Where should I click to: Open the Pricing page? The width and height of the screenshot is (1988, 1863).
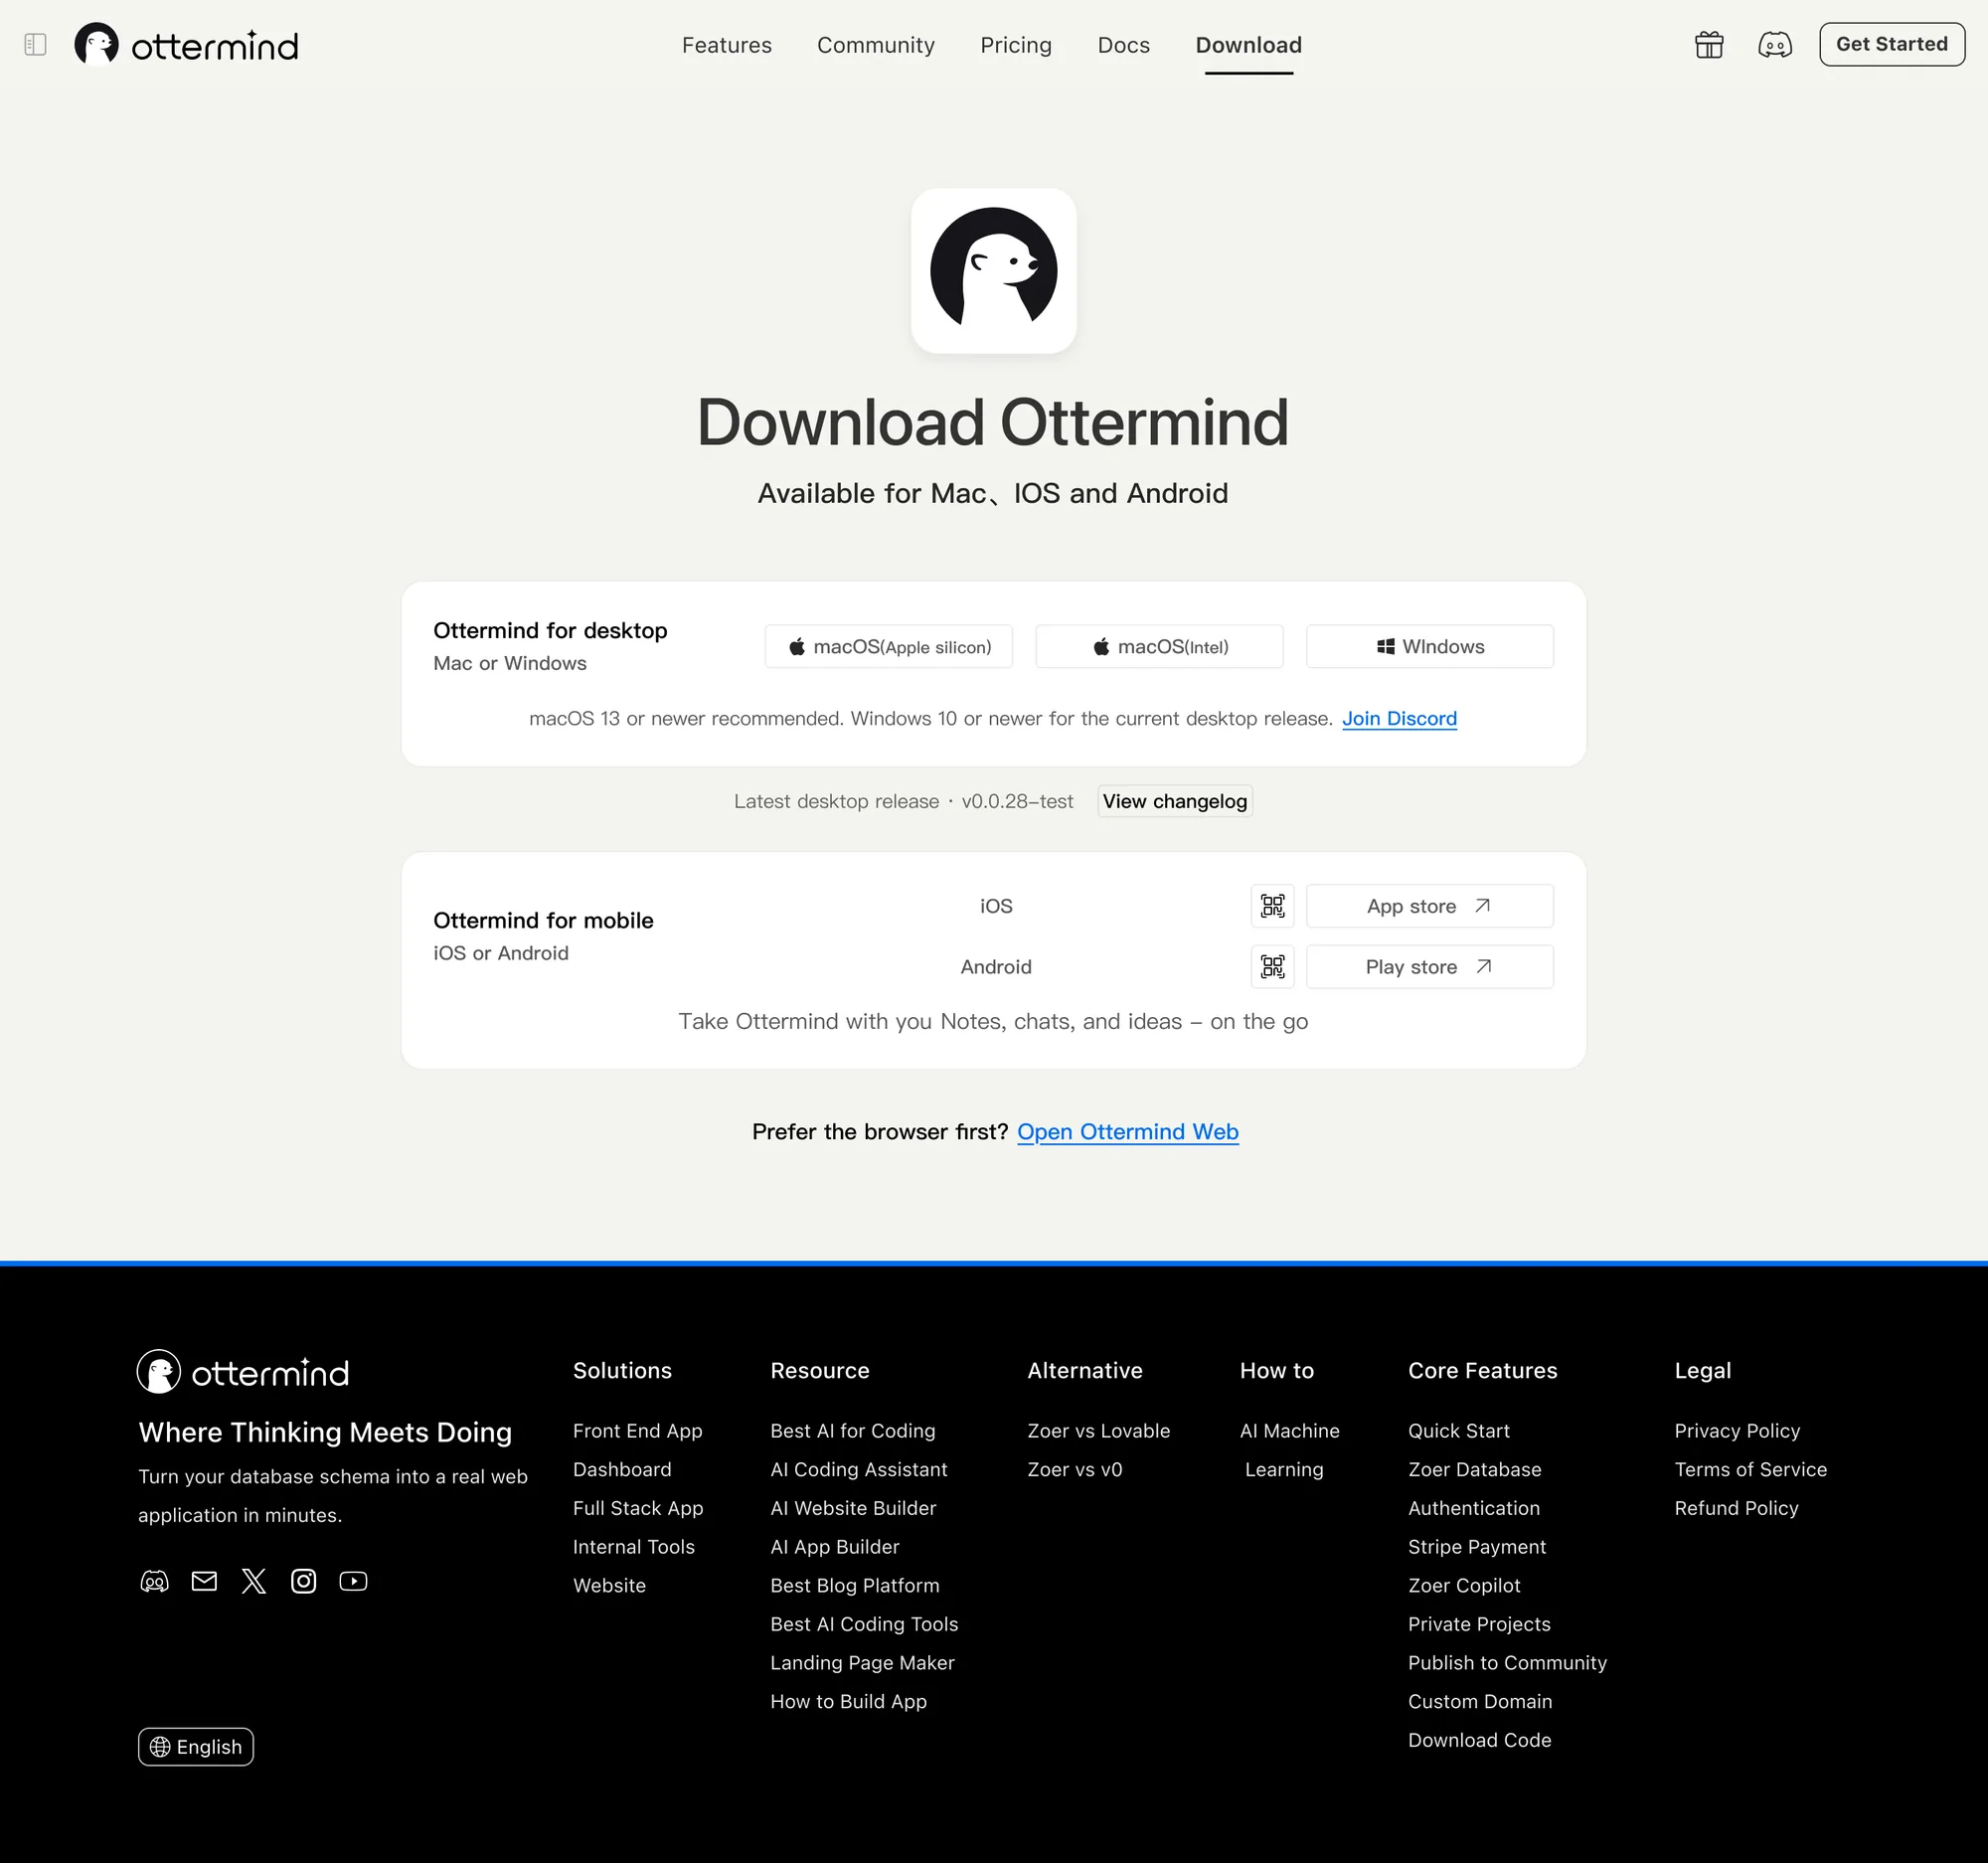point(1016,45)
